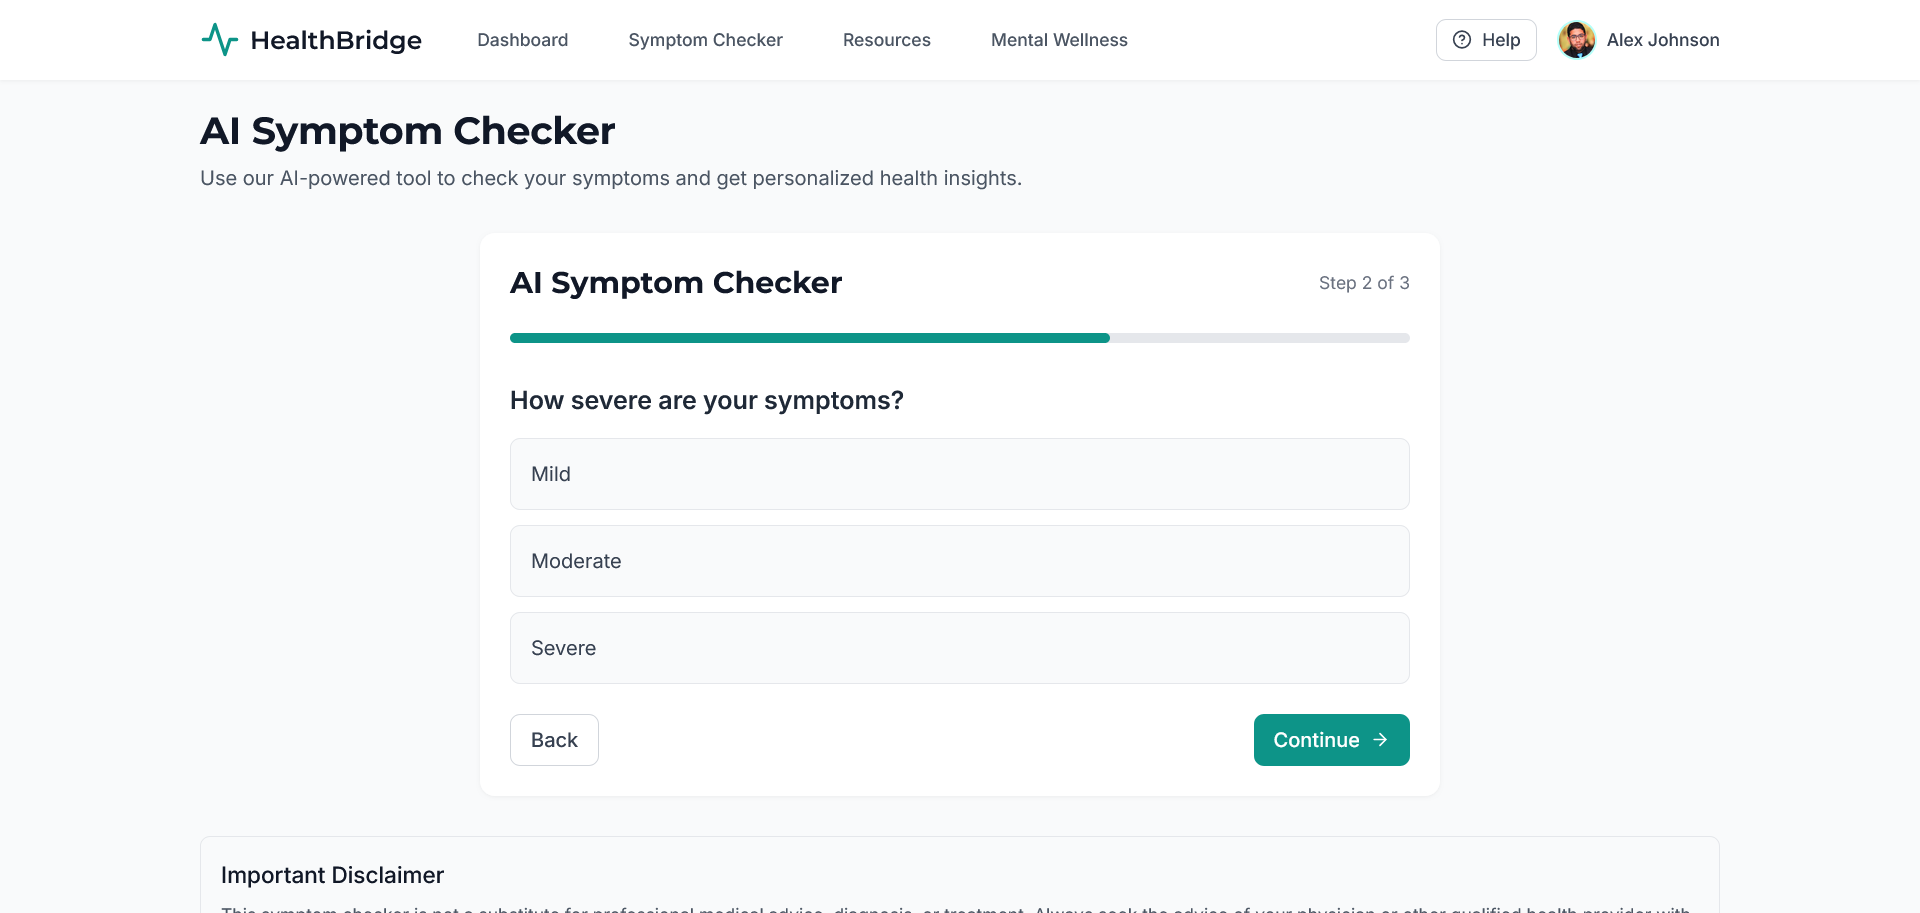Click the HealthBridge brand name
1920x913 pixels.
tap(336, 40)
